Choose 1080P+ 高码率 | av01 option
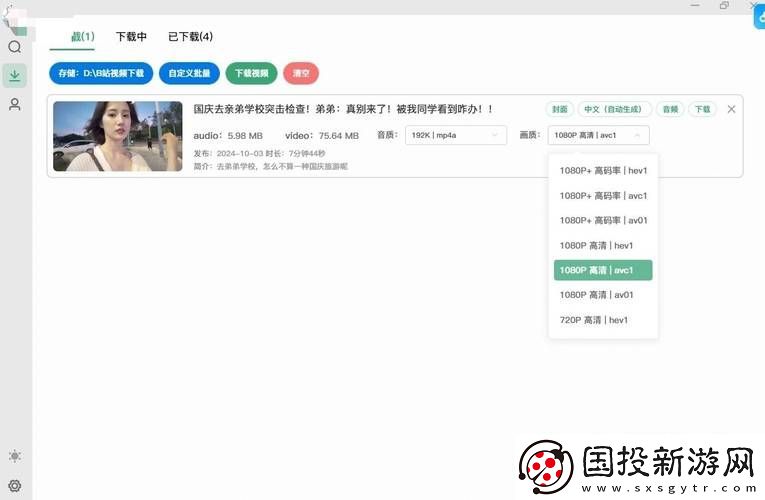This screenshot has width=765, height=500. tap(603, 220)
